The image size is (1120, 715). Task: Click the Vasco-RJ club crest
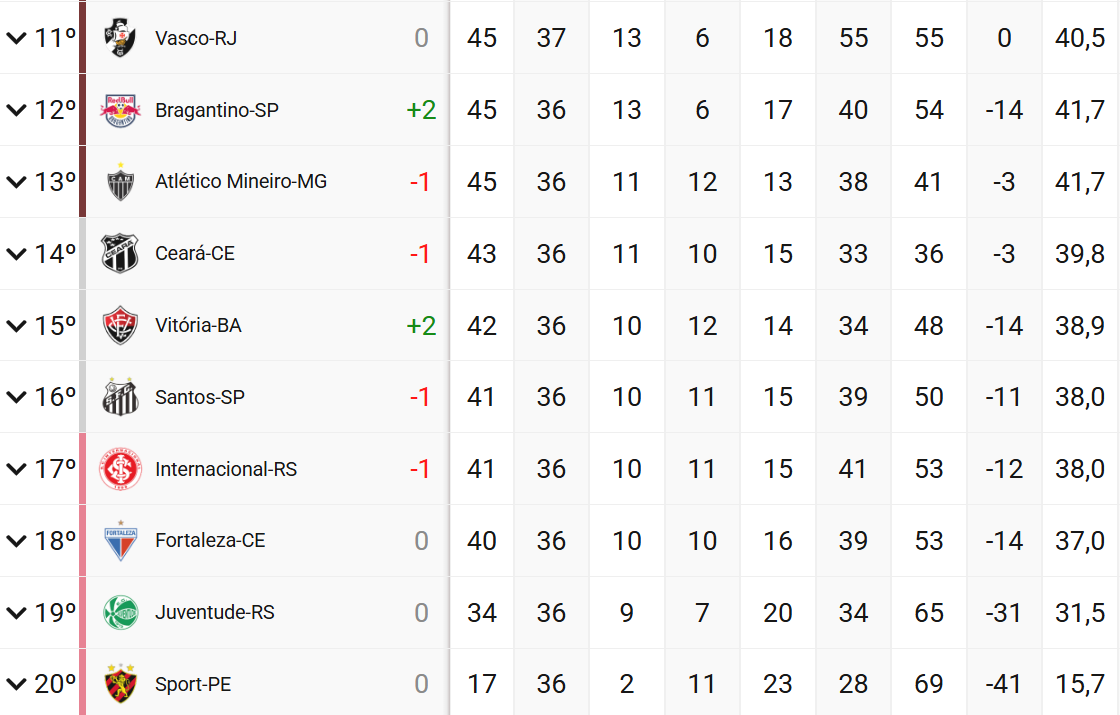point(120,38)
